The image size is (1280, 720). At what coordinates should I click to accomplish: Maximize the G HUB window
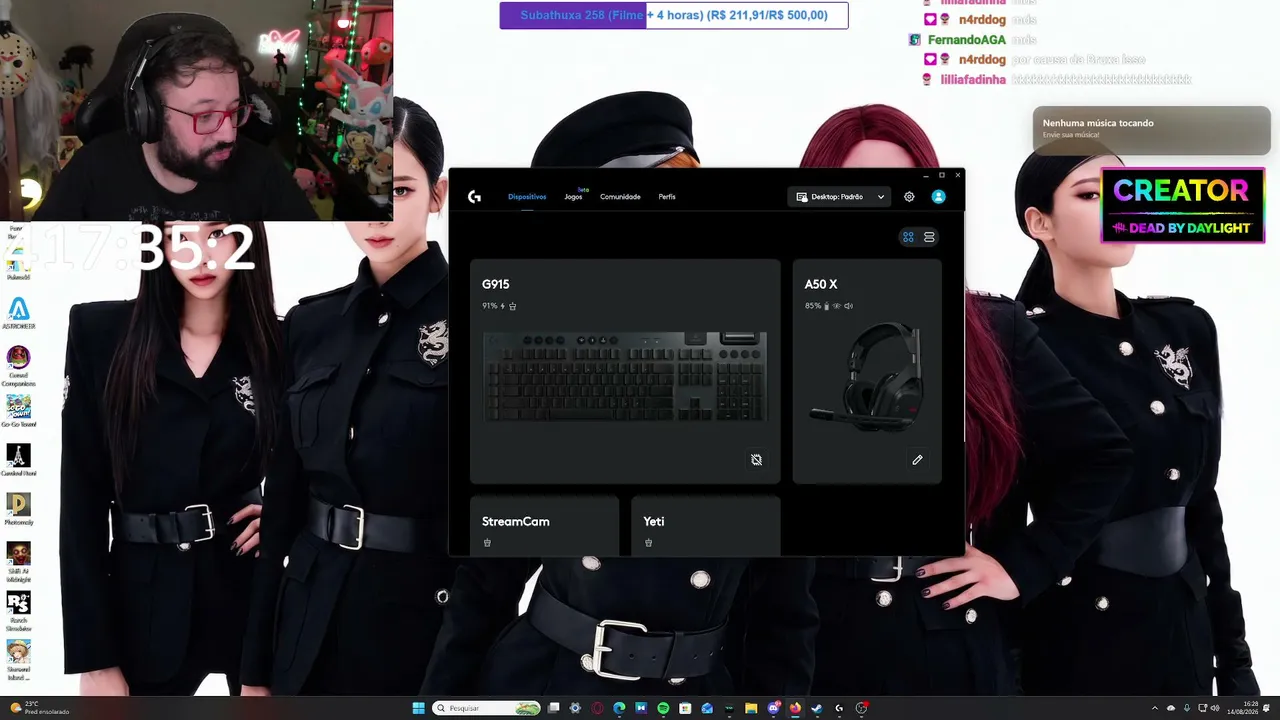tap(942, 175)
